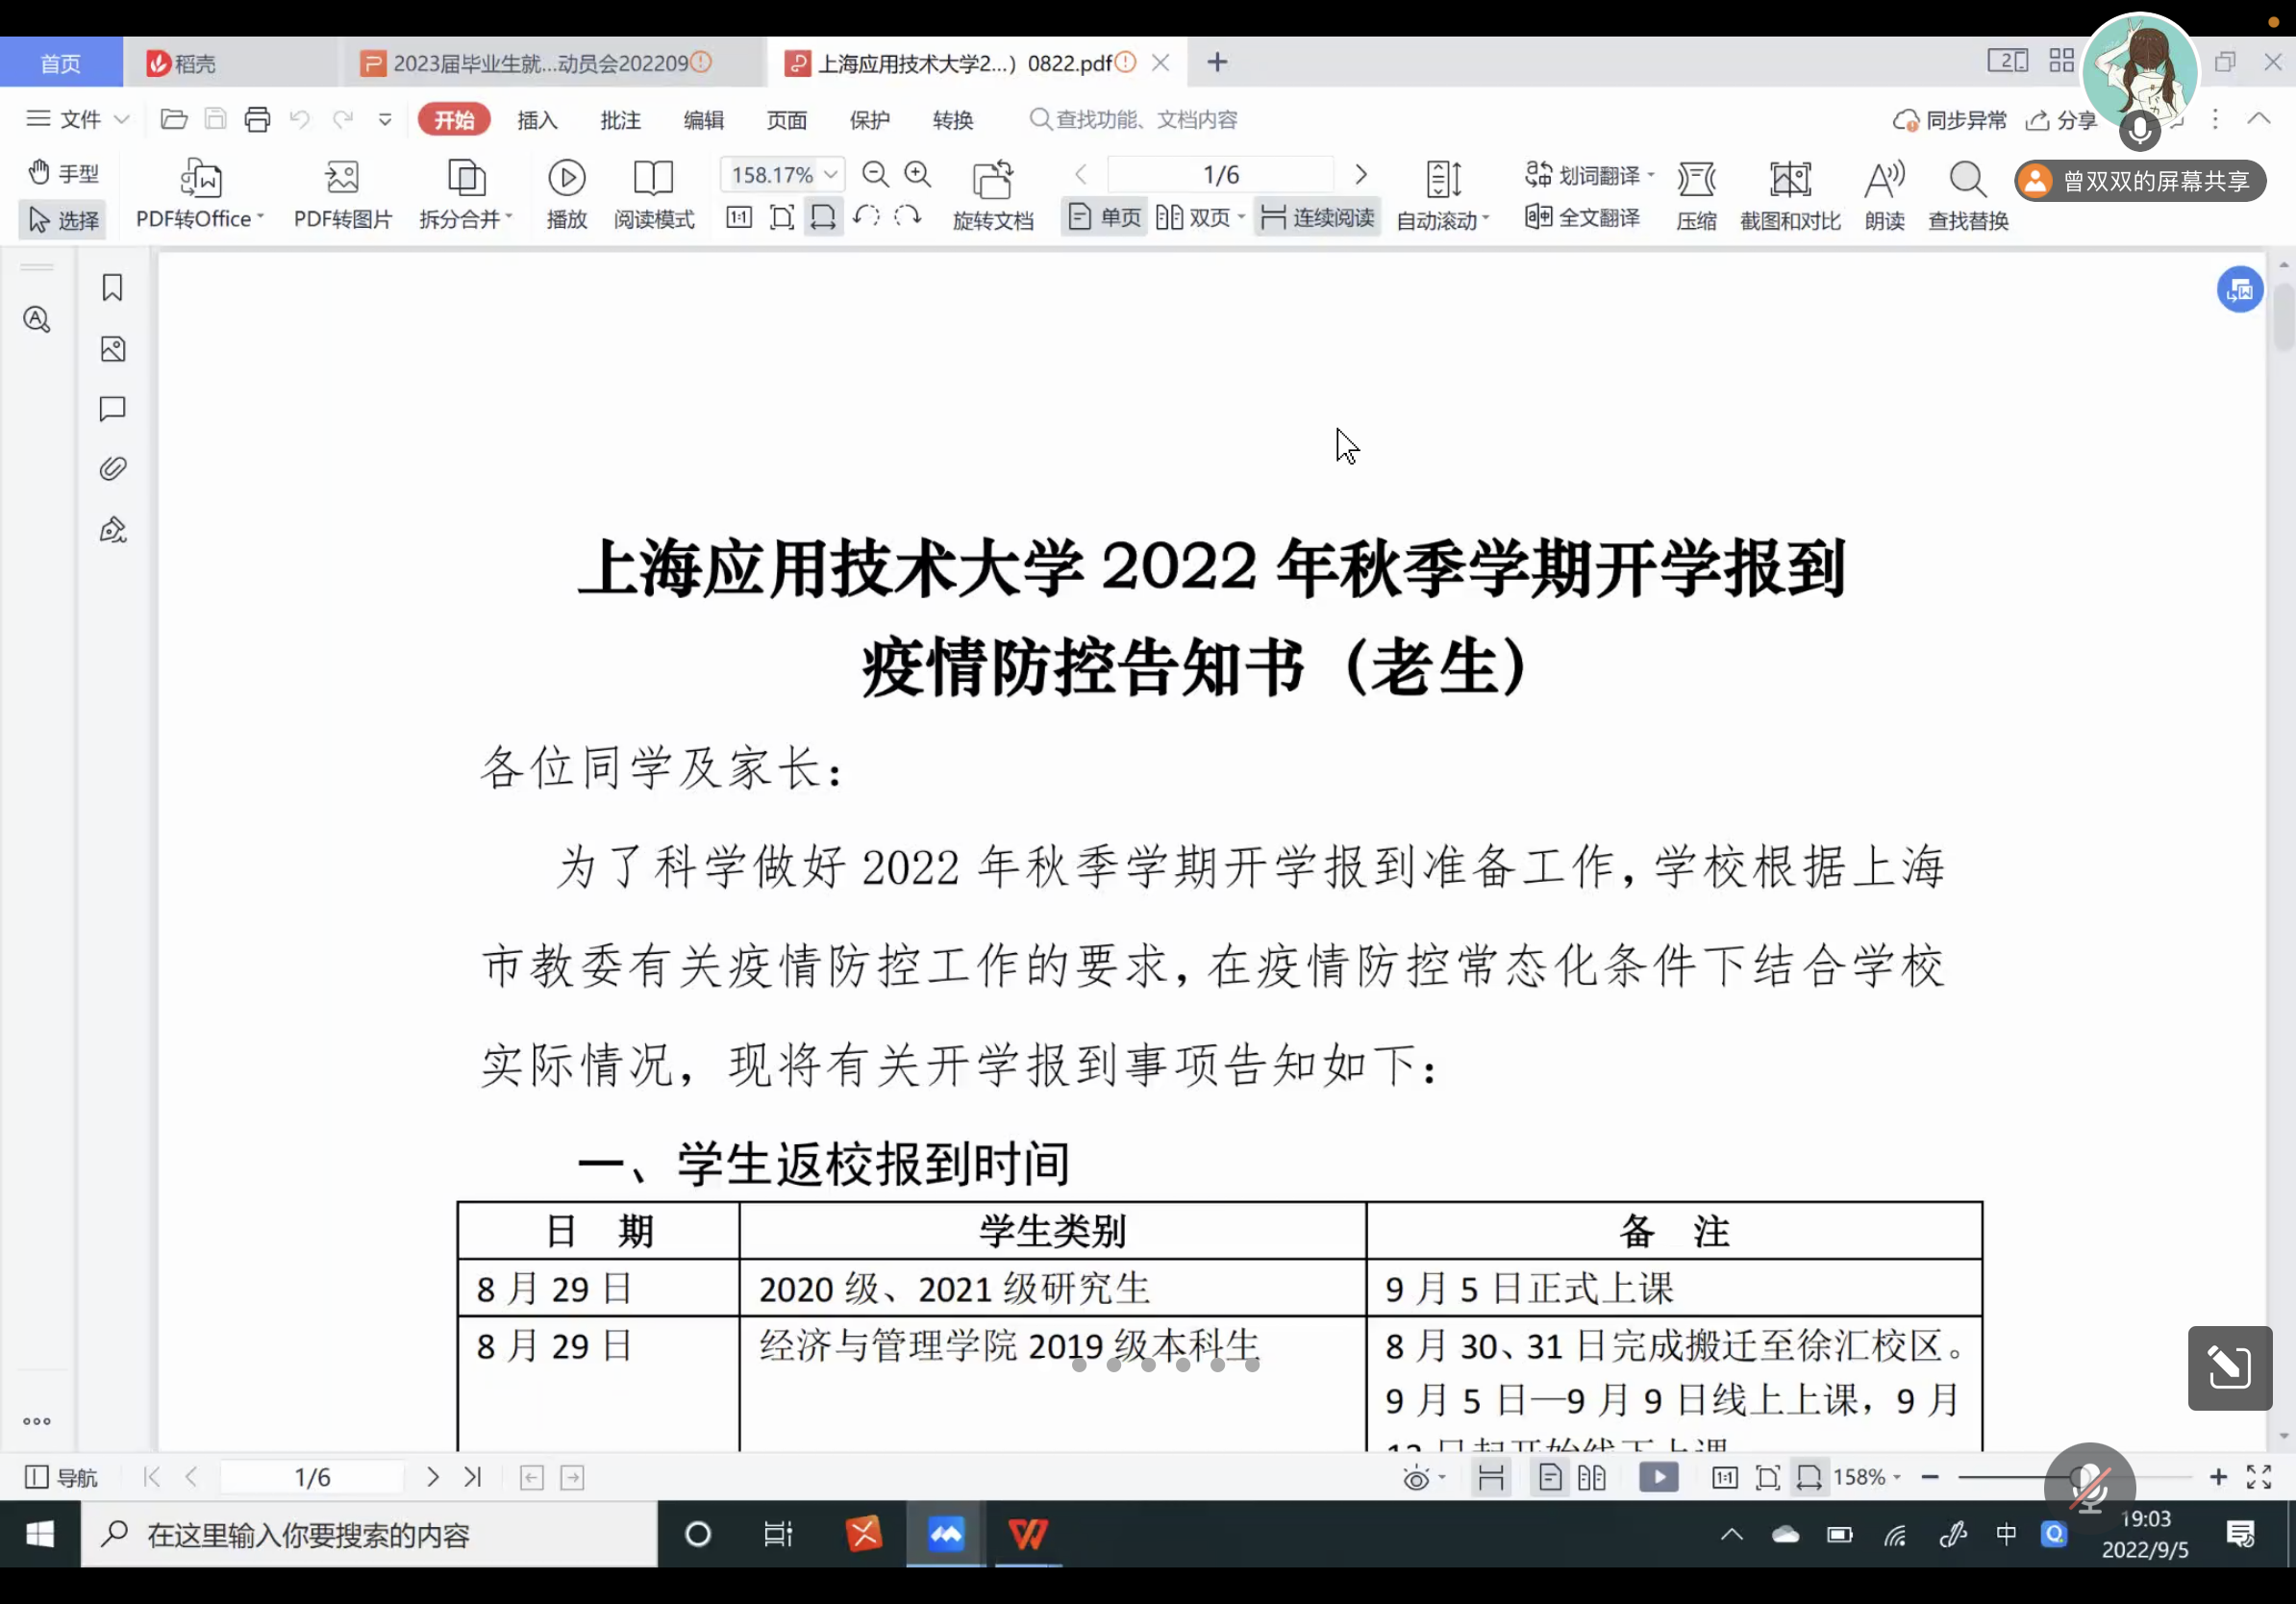Enter 阅读模式 reading mode

pyautogui.click(x=654, y=195)
